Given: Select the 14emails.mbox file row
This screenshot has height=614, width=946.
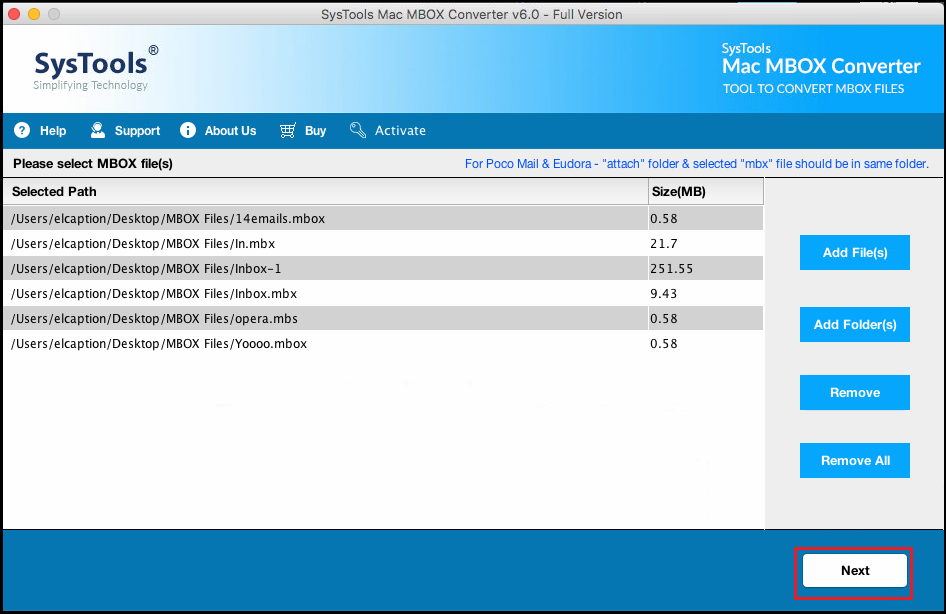Looking at the screenshot, I should (383, 218).
